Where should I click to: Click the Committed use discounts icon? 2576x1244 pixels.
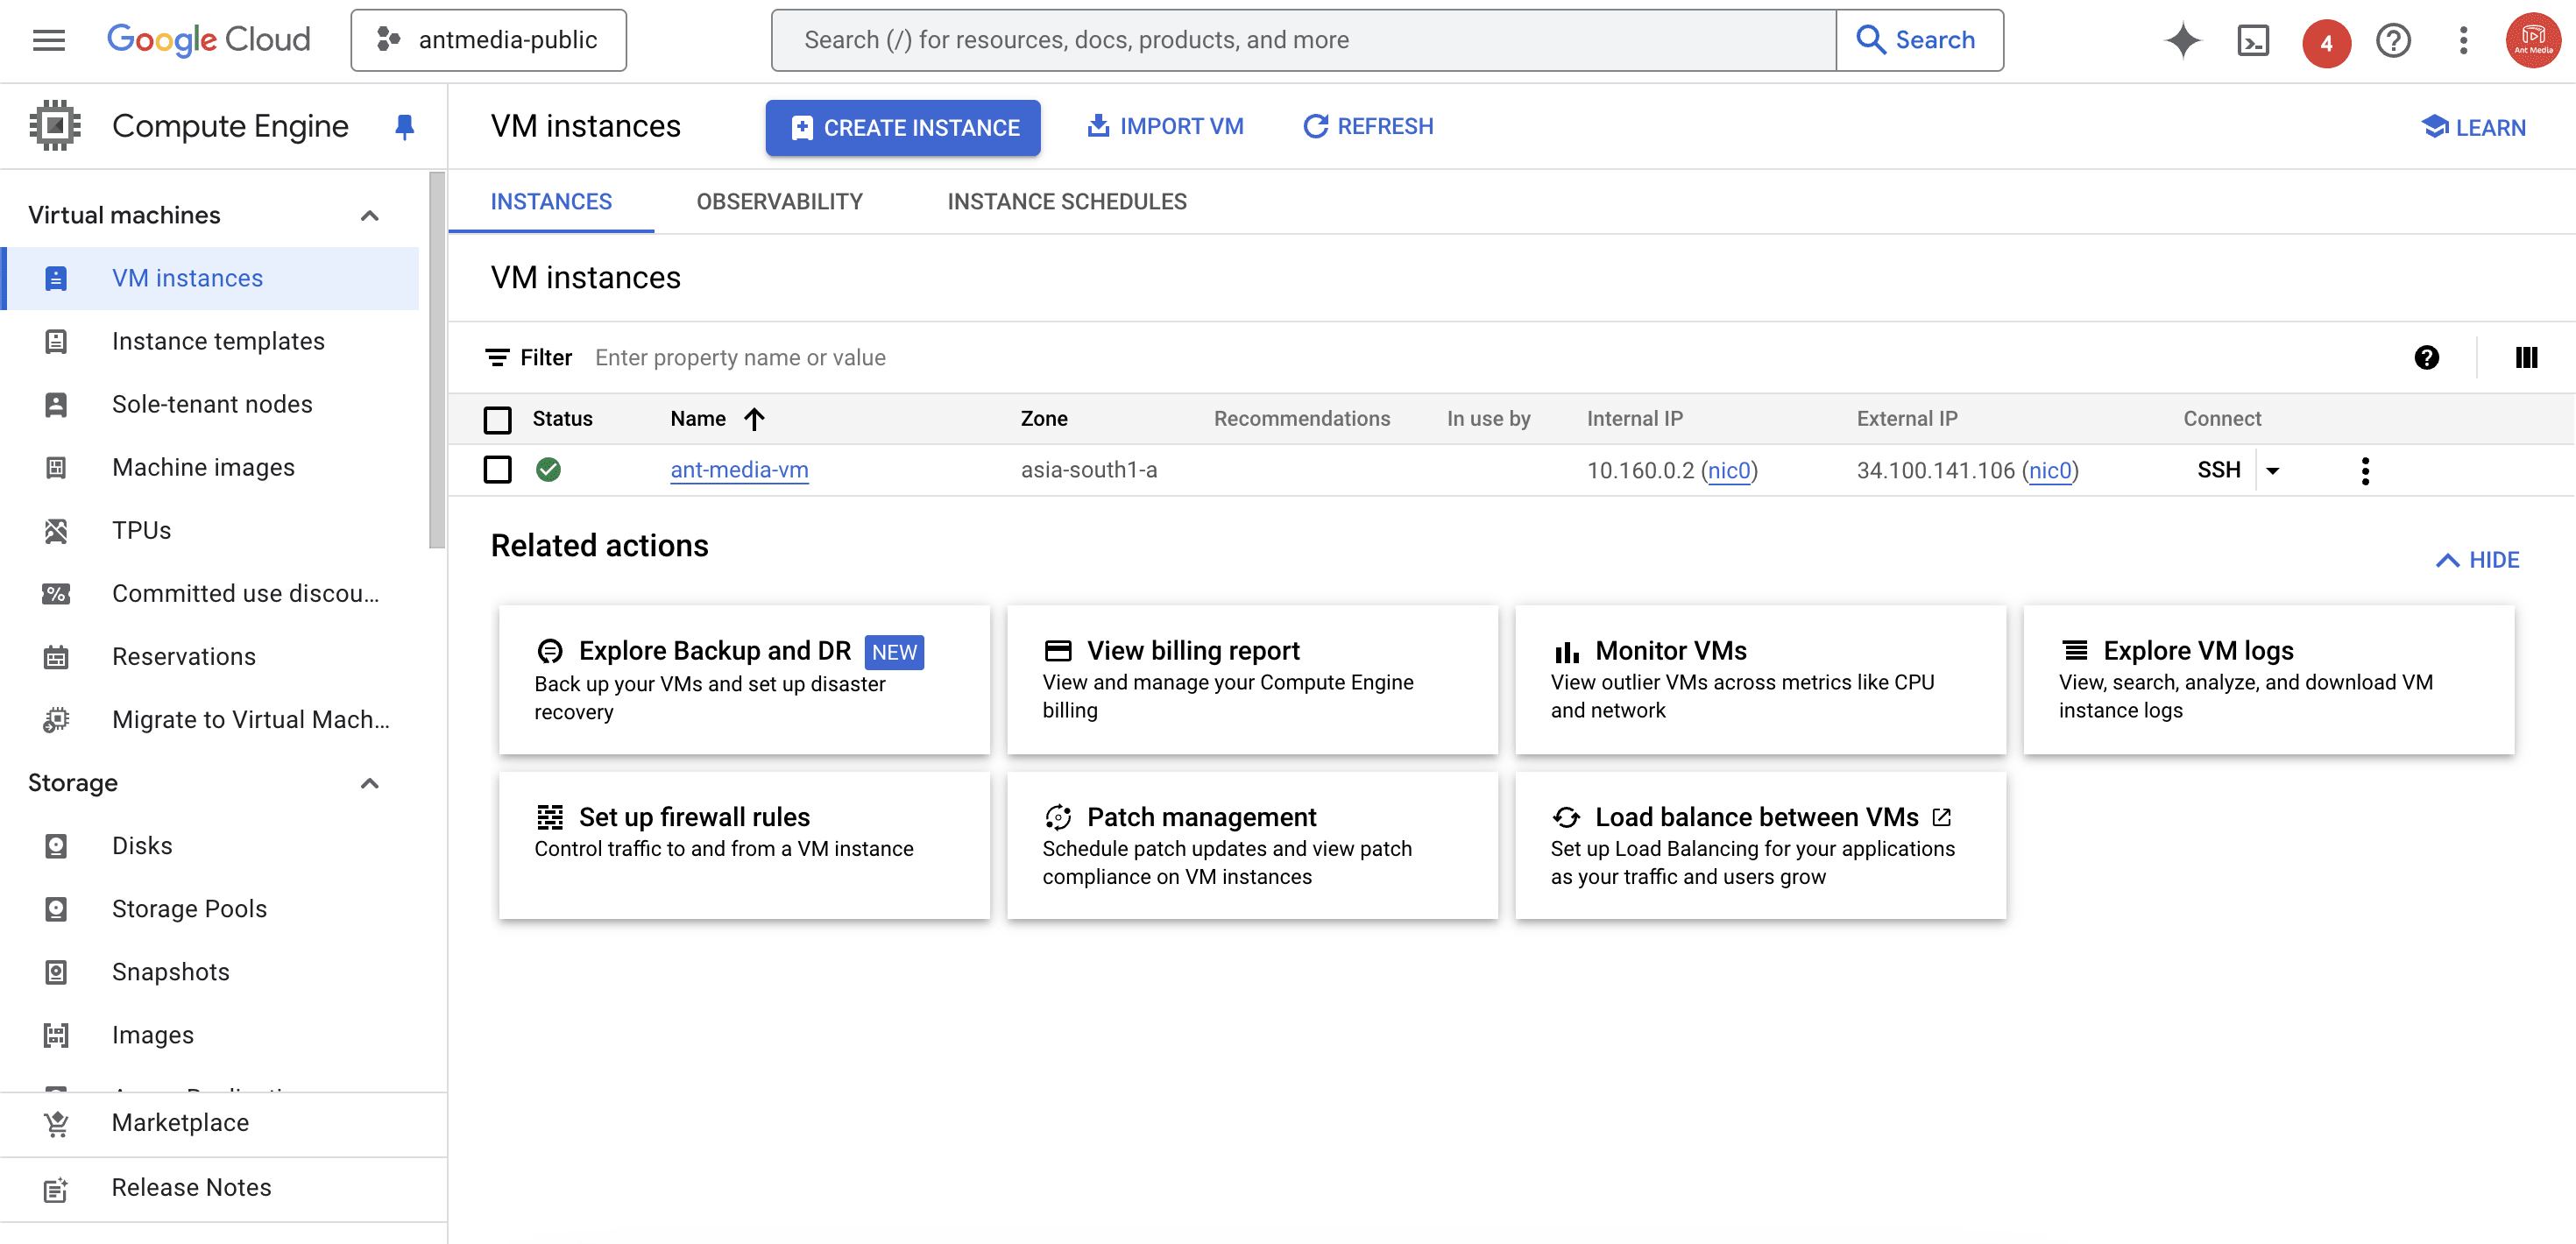(56, 591)
